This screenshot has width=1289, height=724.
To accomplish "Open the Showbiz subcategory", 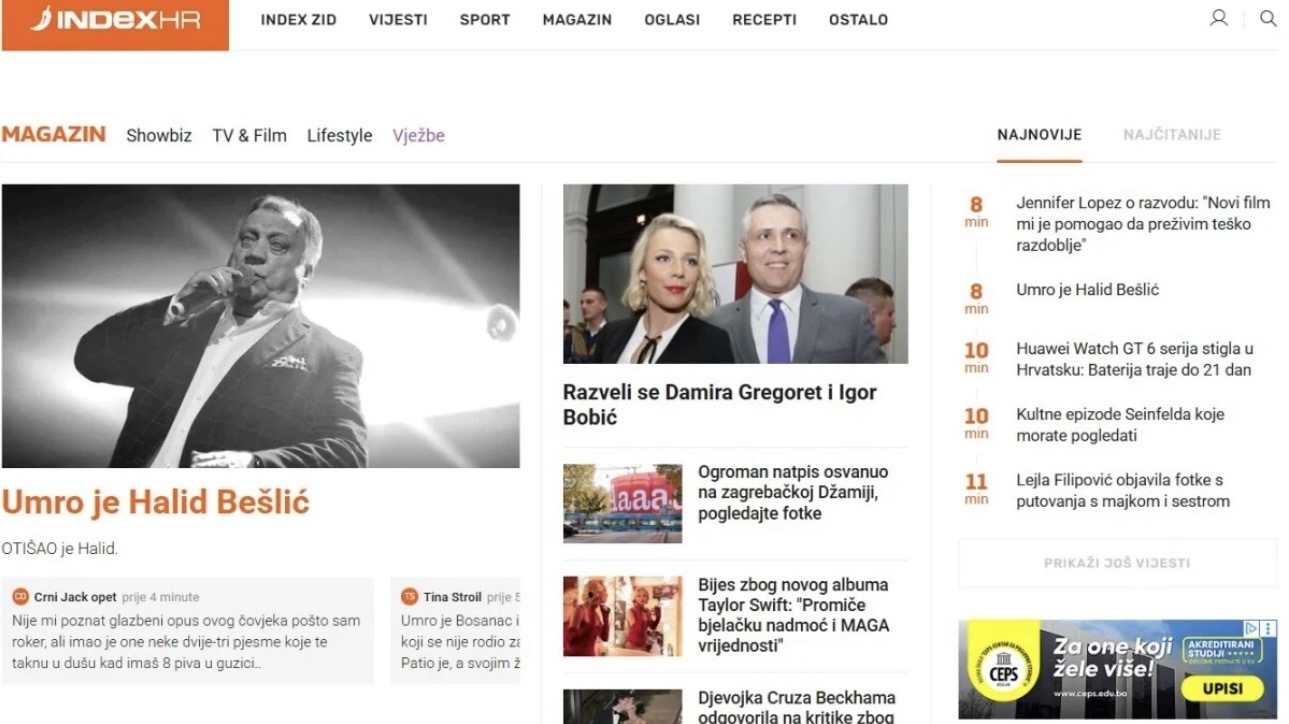I will coord(158,136).
